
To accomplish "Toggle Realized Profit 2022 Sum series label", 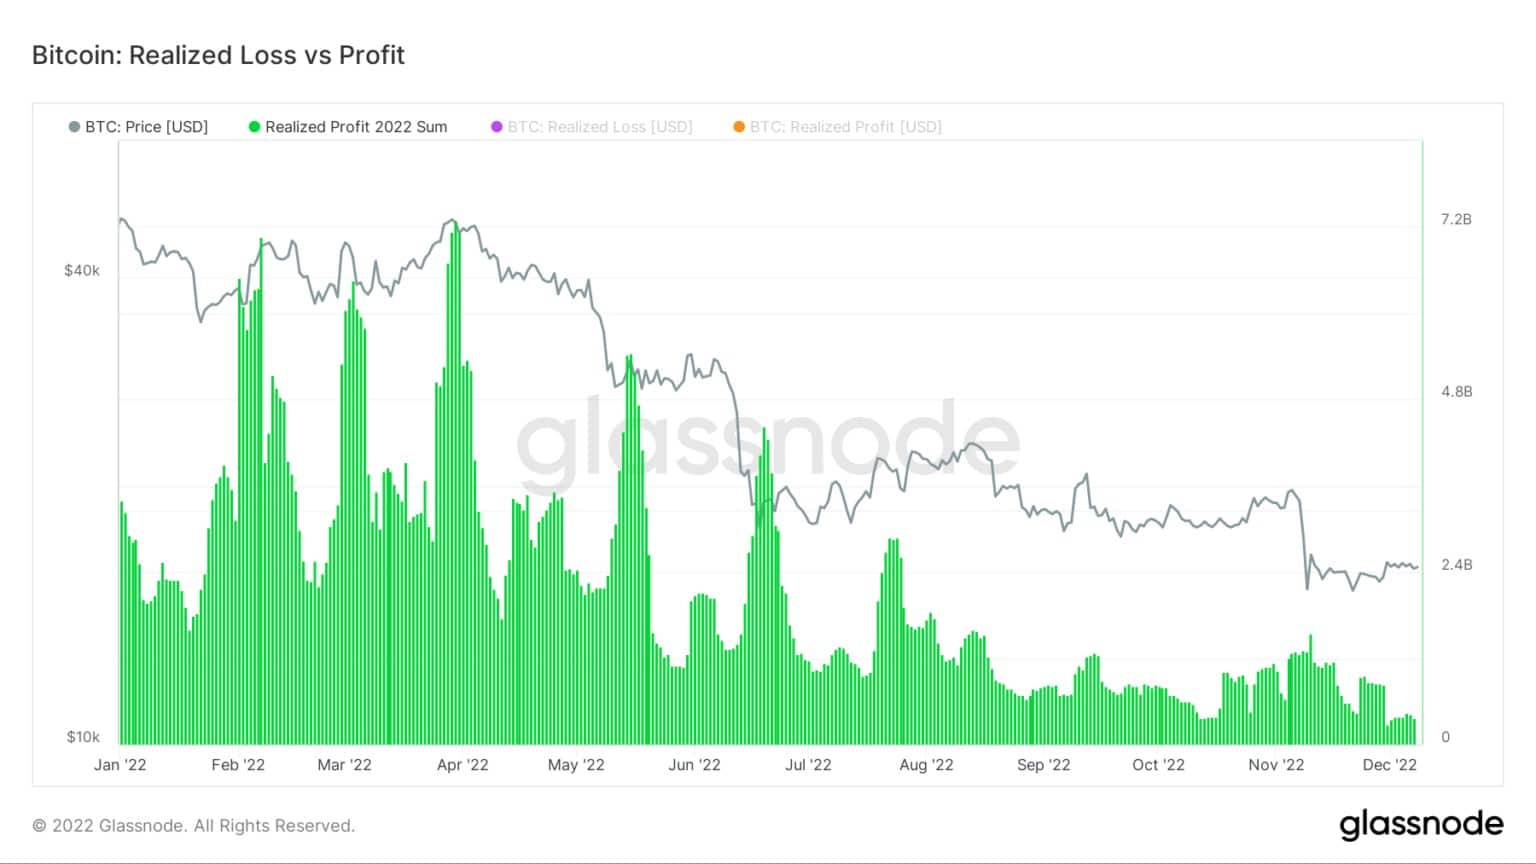I will click(356, 127).
